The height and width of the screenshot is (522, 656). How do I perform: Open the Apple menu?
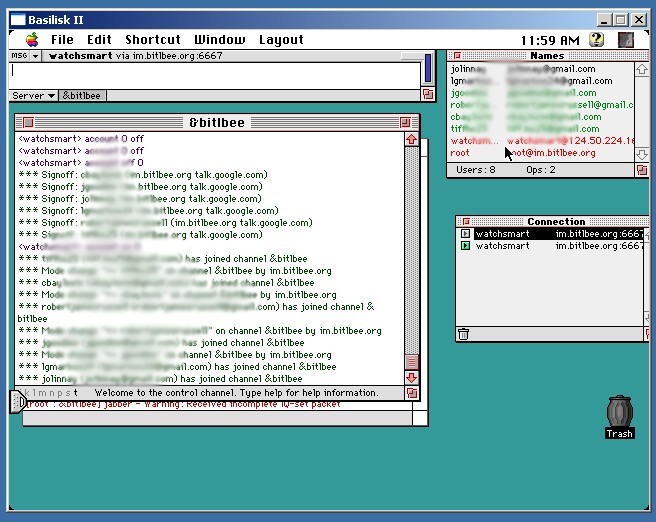coord(32,40)
